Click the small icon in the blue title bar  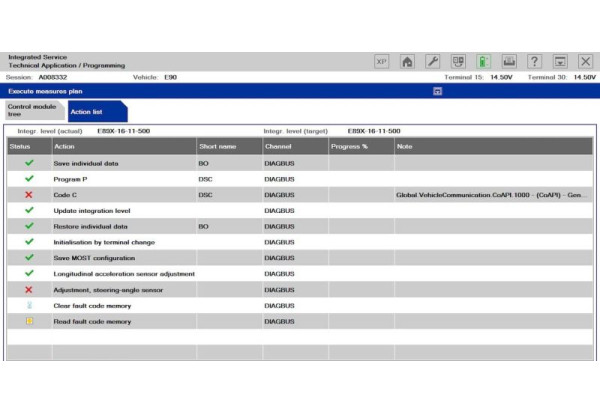[437, 90]
